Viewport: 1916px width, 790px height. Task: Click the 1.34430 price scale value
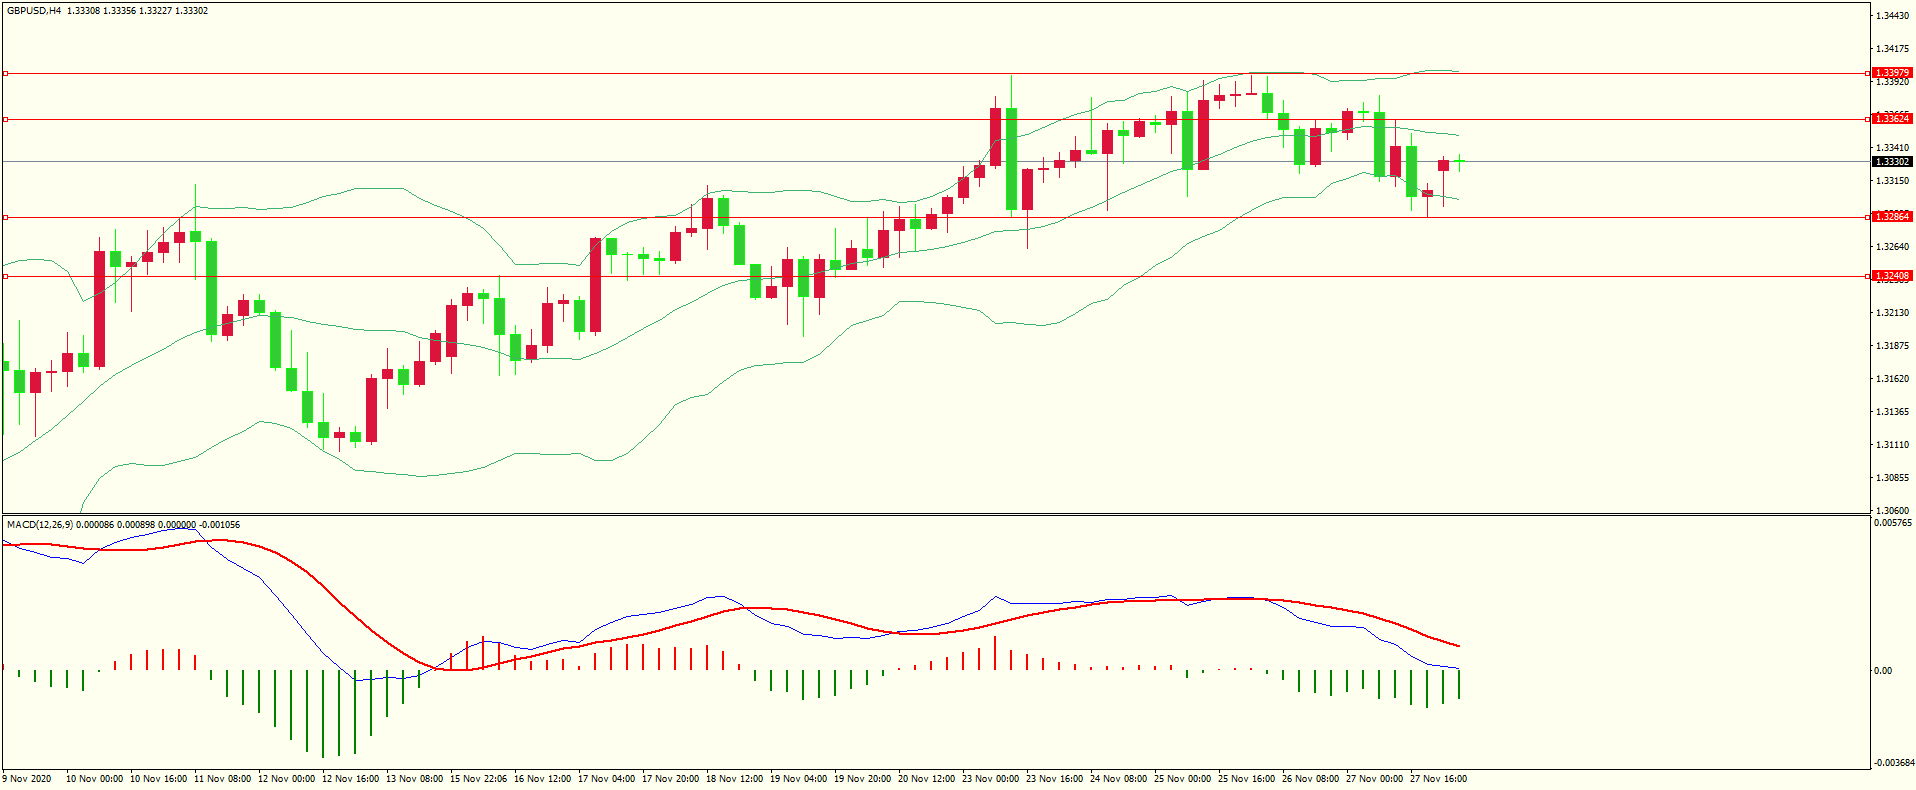(1892, 16)
